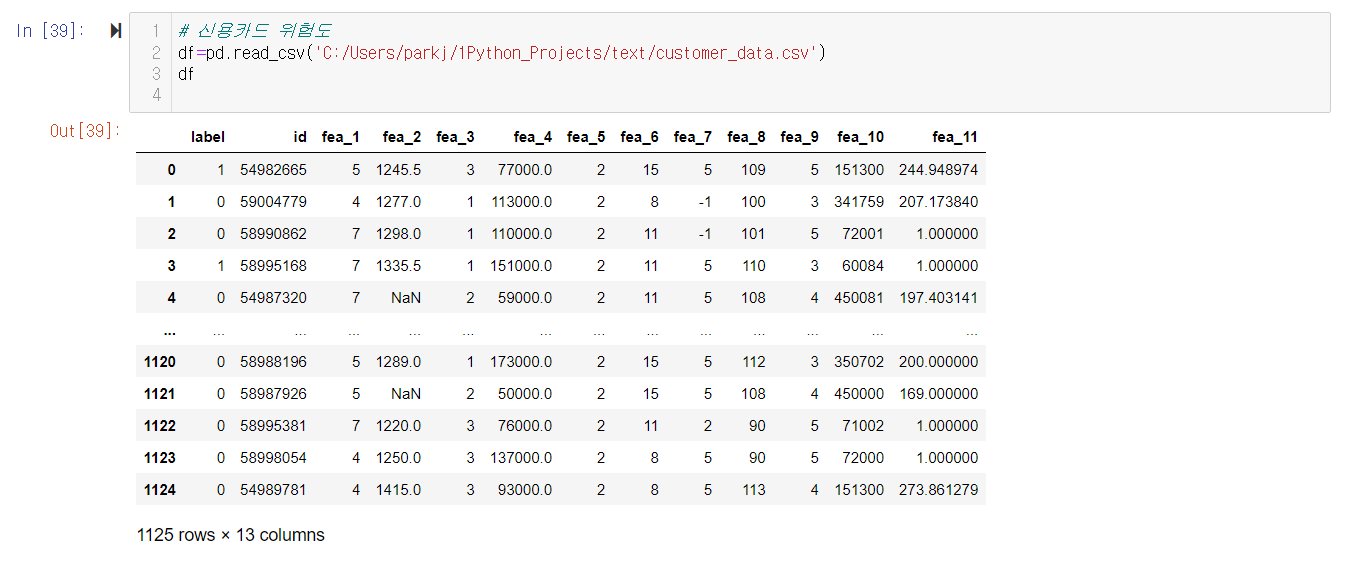Screen dimensions: 1347x562
Task: Click fea_10 value 450081
Action: (859, 298)
